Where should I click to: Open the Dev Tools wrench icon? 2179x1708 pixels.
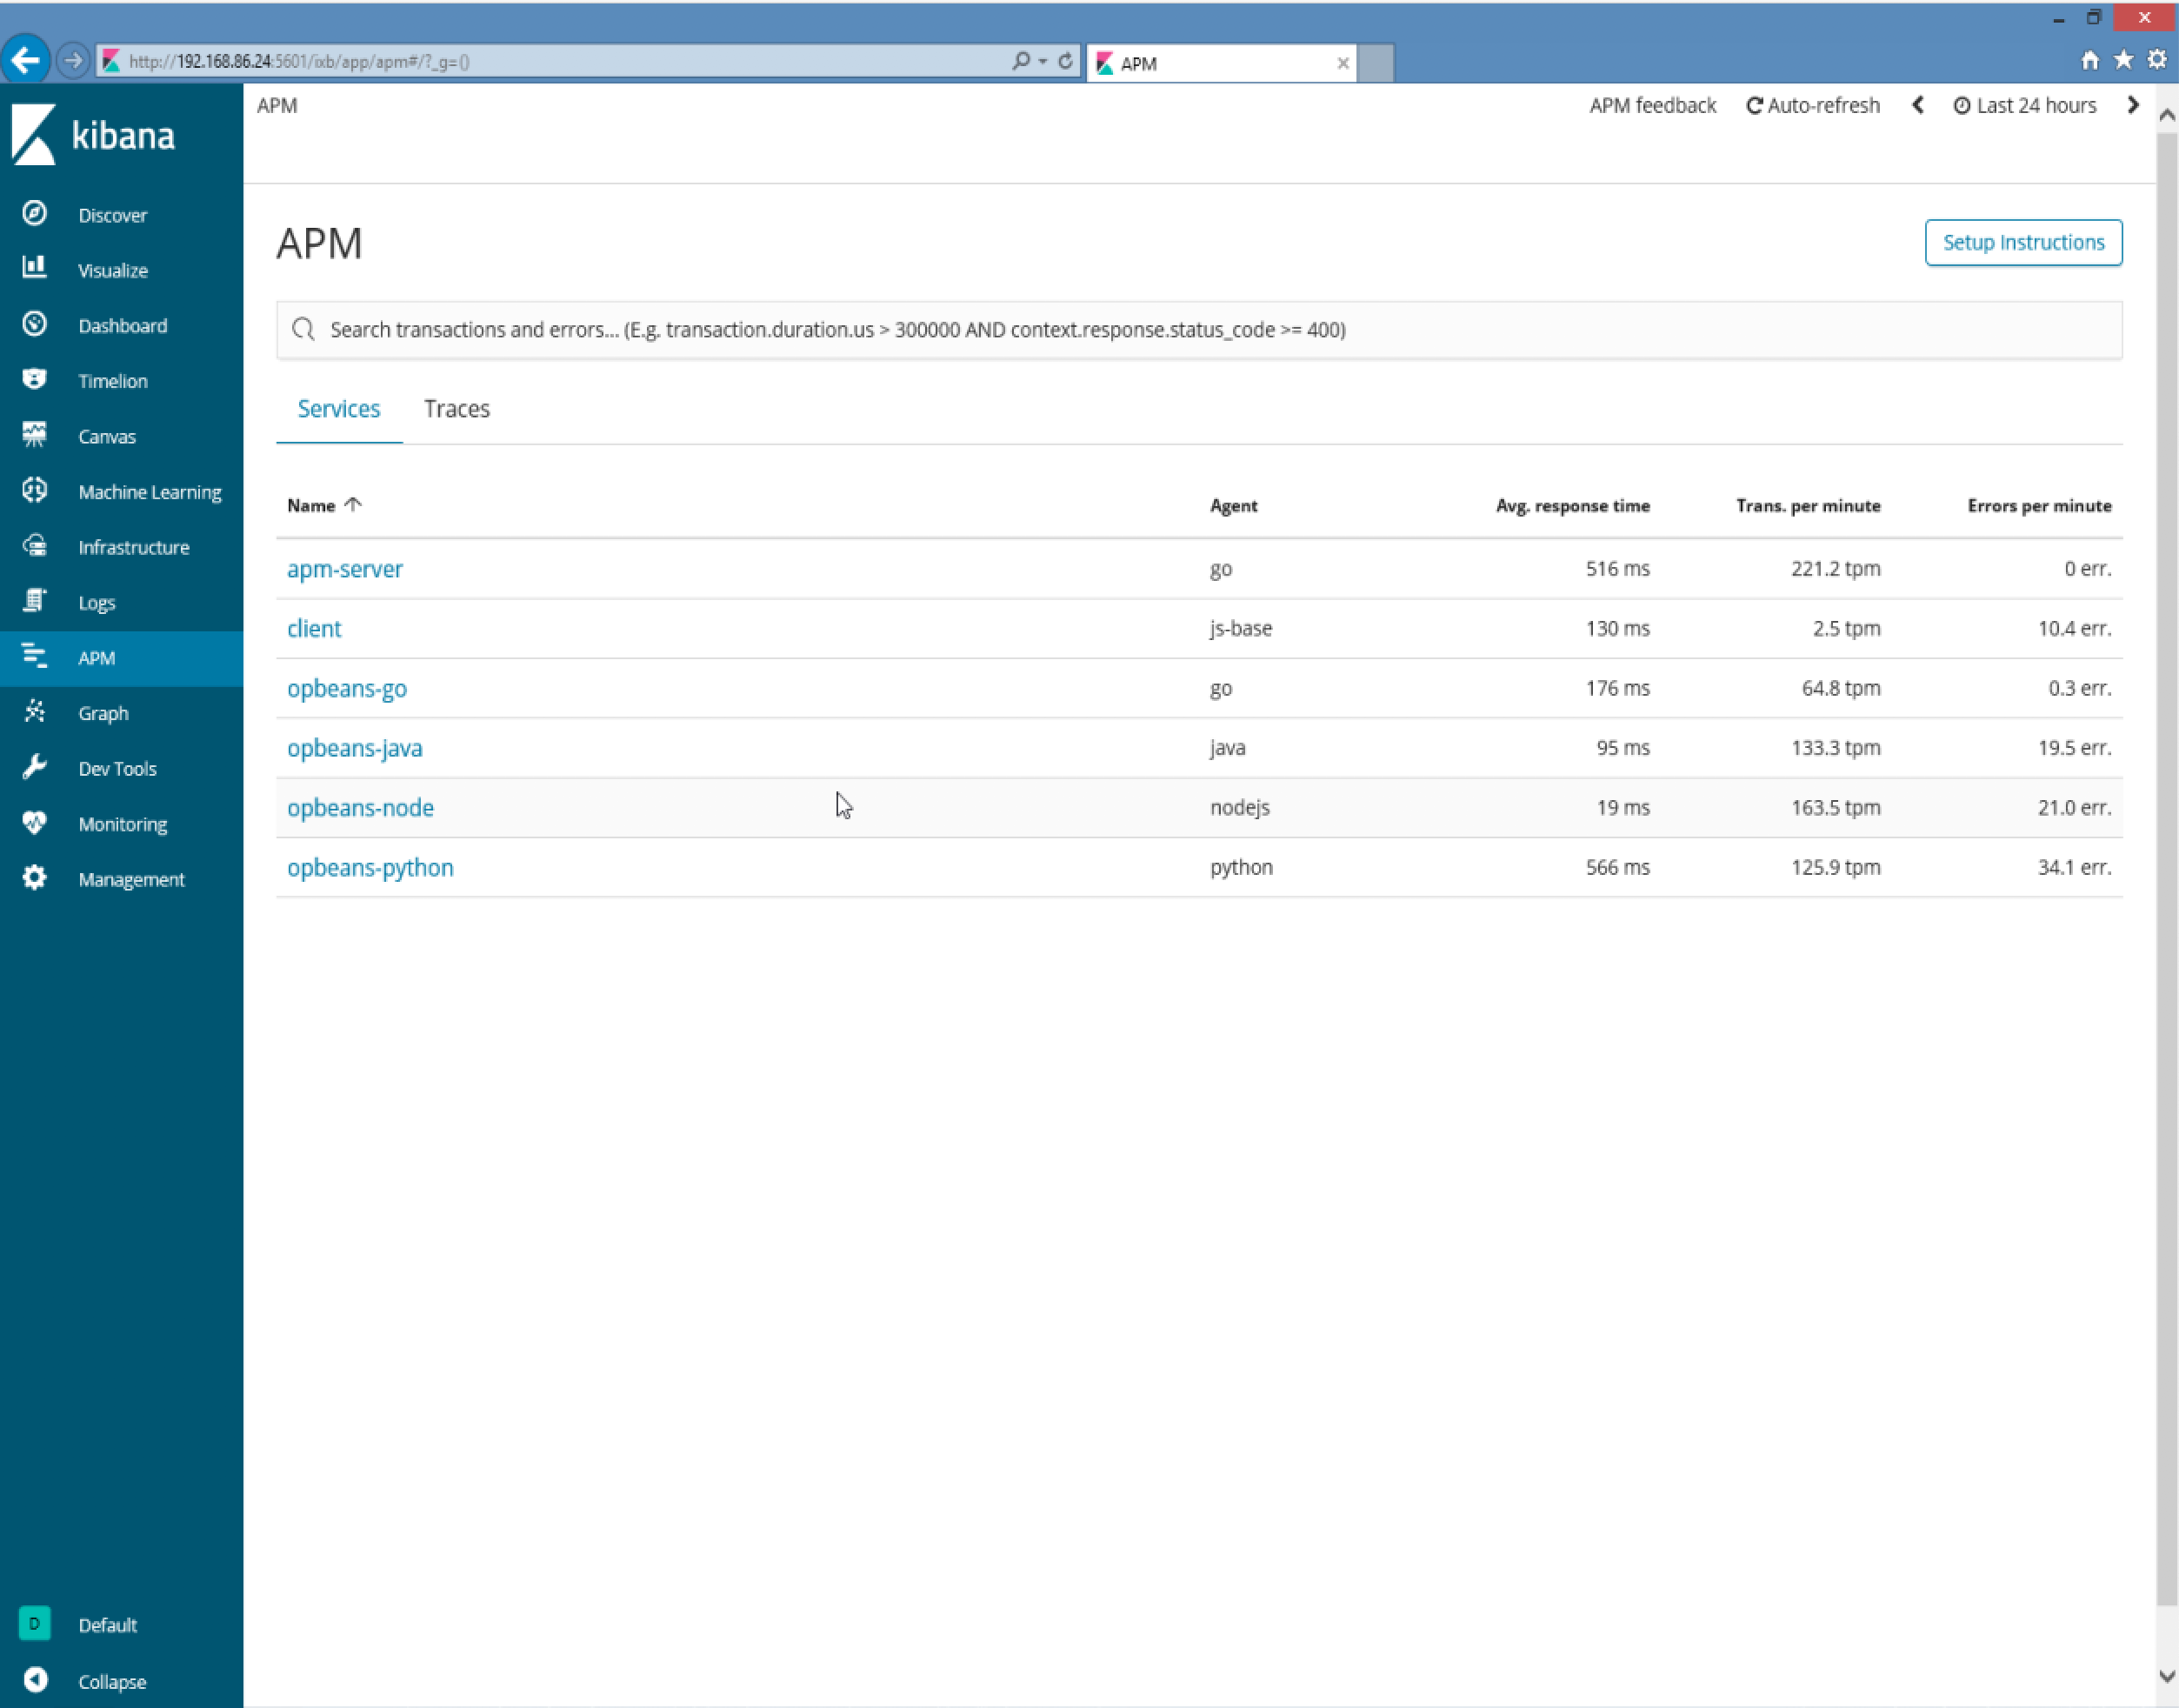35,767
